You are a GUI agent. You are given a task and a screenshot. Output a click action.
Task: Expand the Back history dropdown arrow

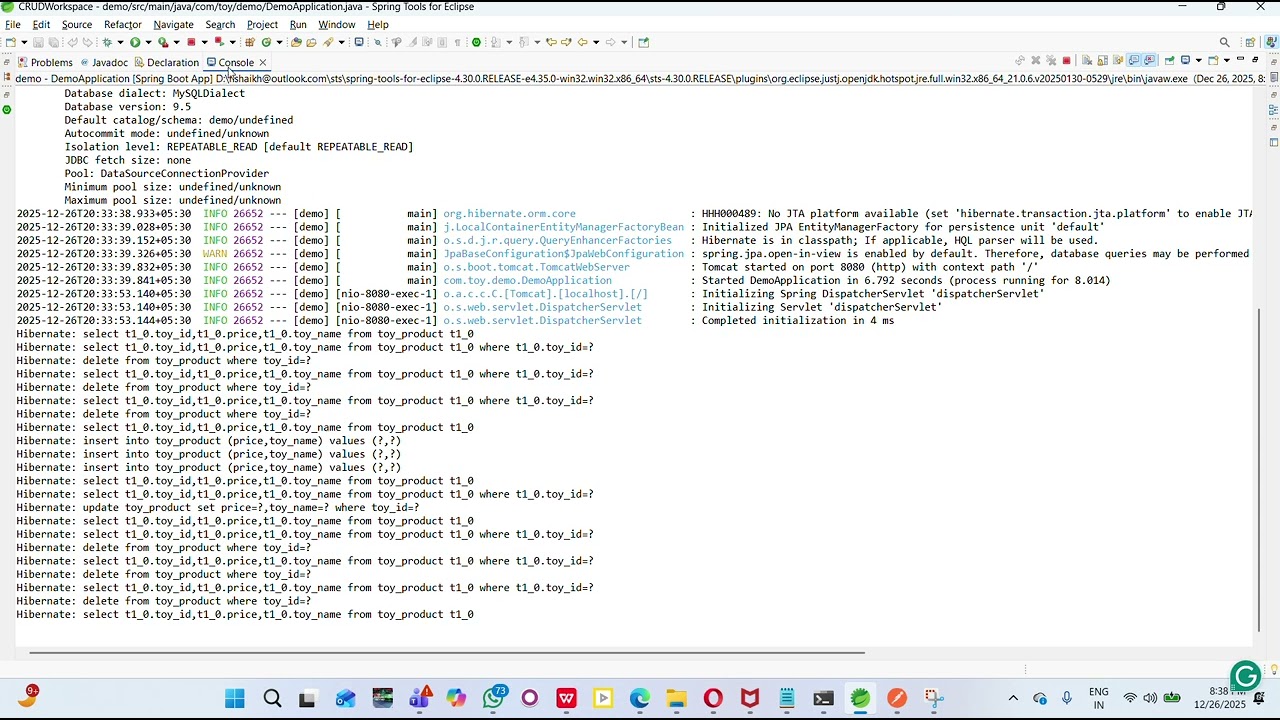(x=596, y=42)
